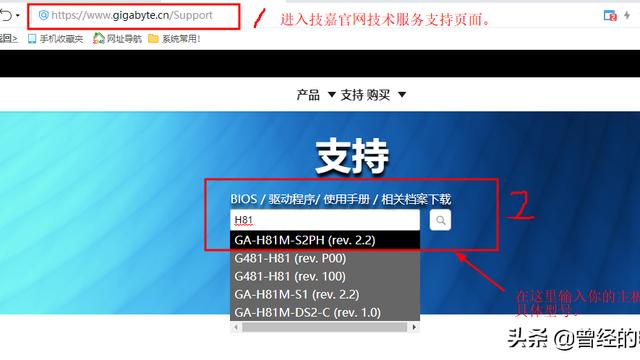This screenshot has width=640, height=360.
Task: Open the 支持 navigation menu item
Action: pos(352,95)
